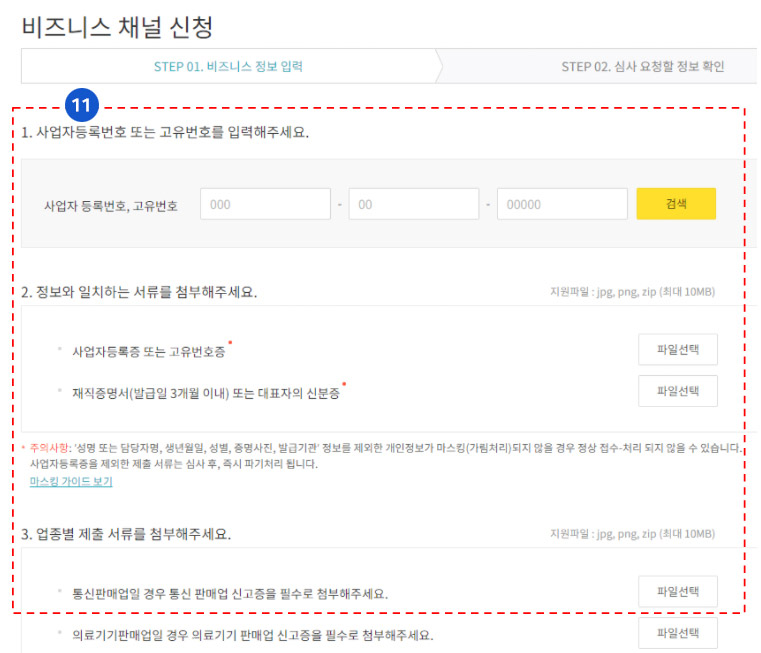The width and height of the screenshot is (761, 653).
Task: Click the last five-digit field (00000)
Action: (561, 204)
